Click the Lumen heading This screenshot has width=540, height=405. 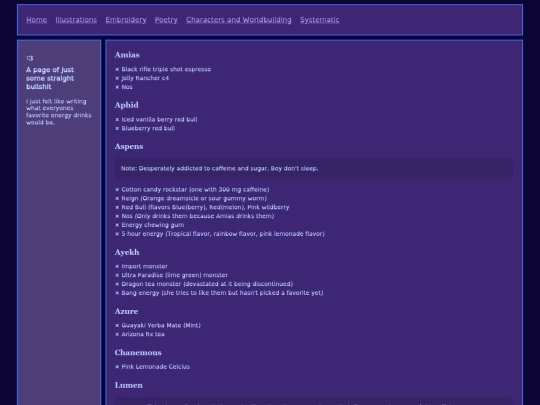[x=128, y=385]
